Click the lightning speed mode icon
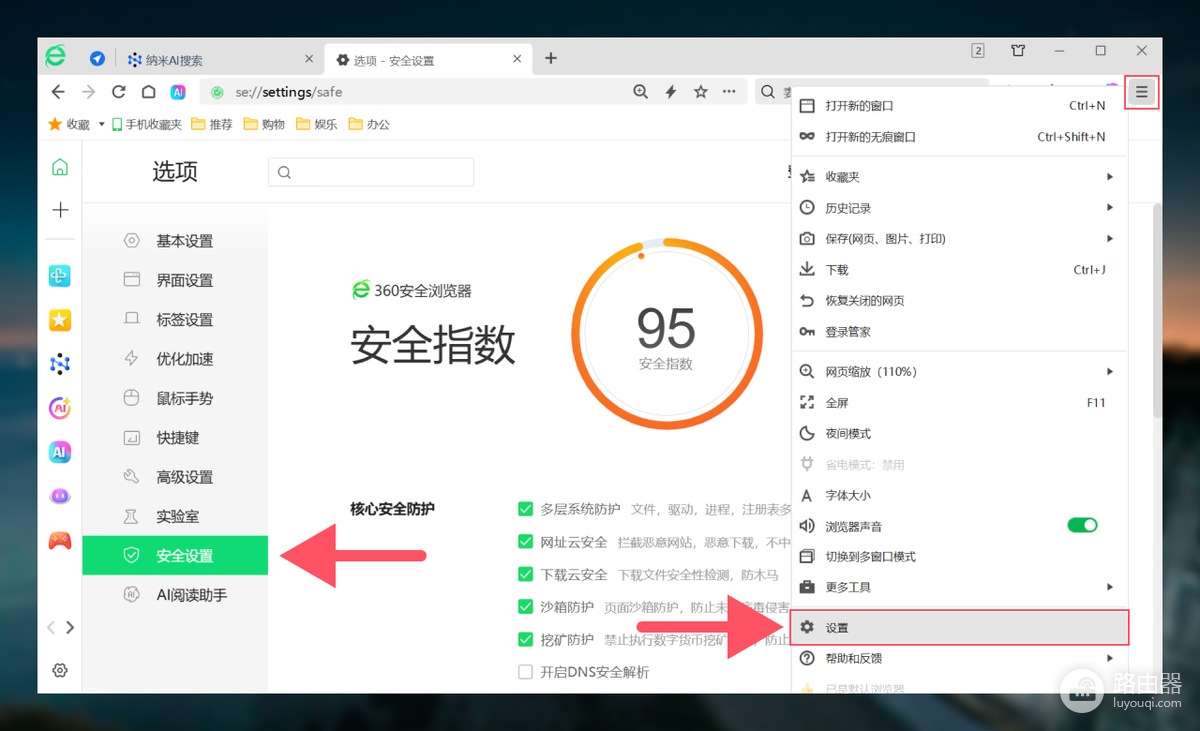The image size is (1200, 731). click(x=671, y=92)
